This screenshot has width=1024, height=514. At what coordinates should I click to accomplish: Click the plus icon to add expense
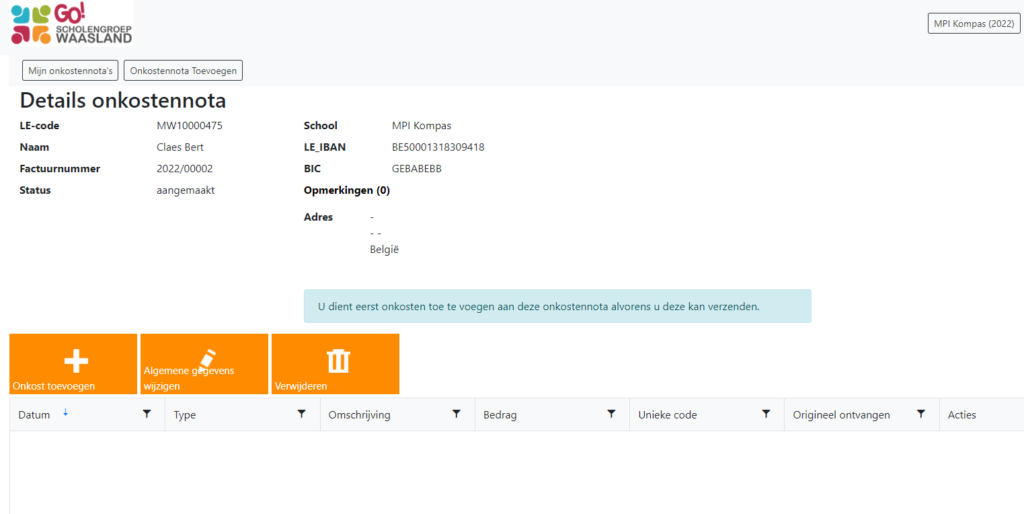(x=76, y=361)
